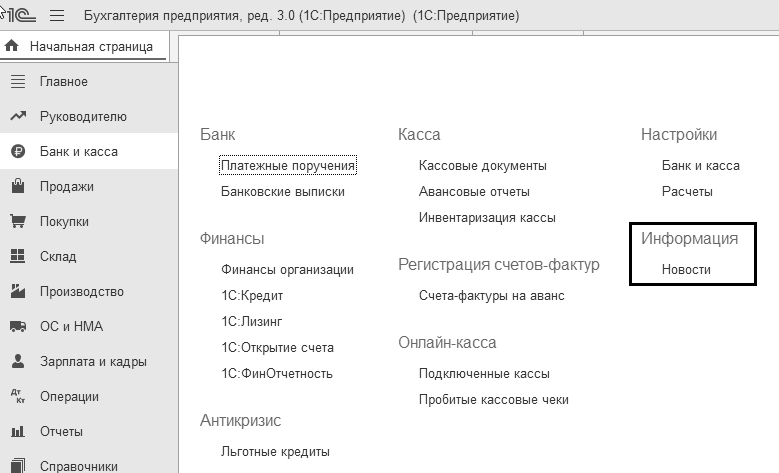This screenshot has width=779, height=473.
Task: Open Расчеты settings link
Action: click(x=687, y=192)
